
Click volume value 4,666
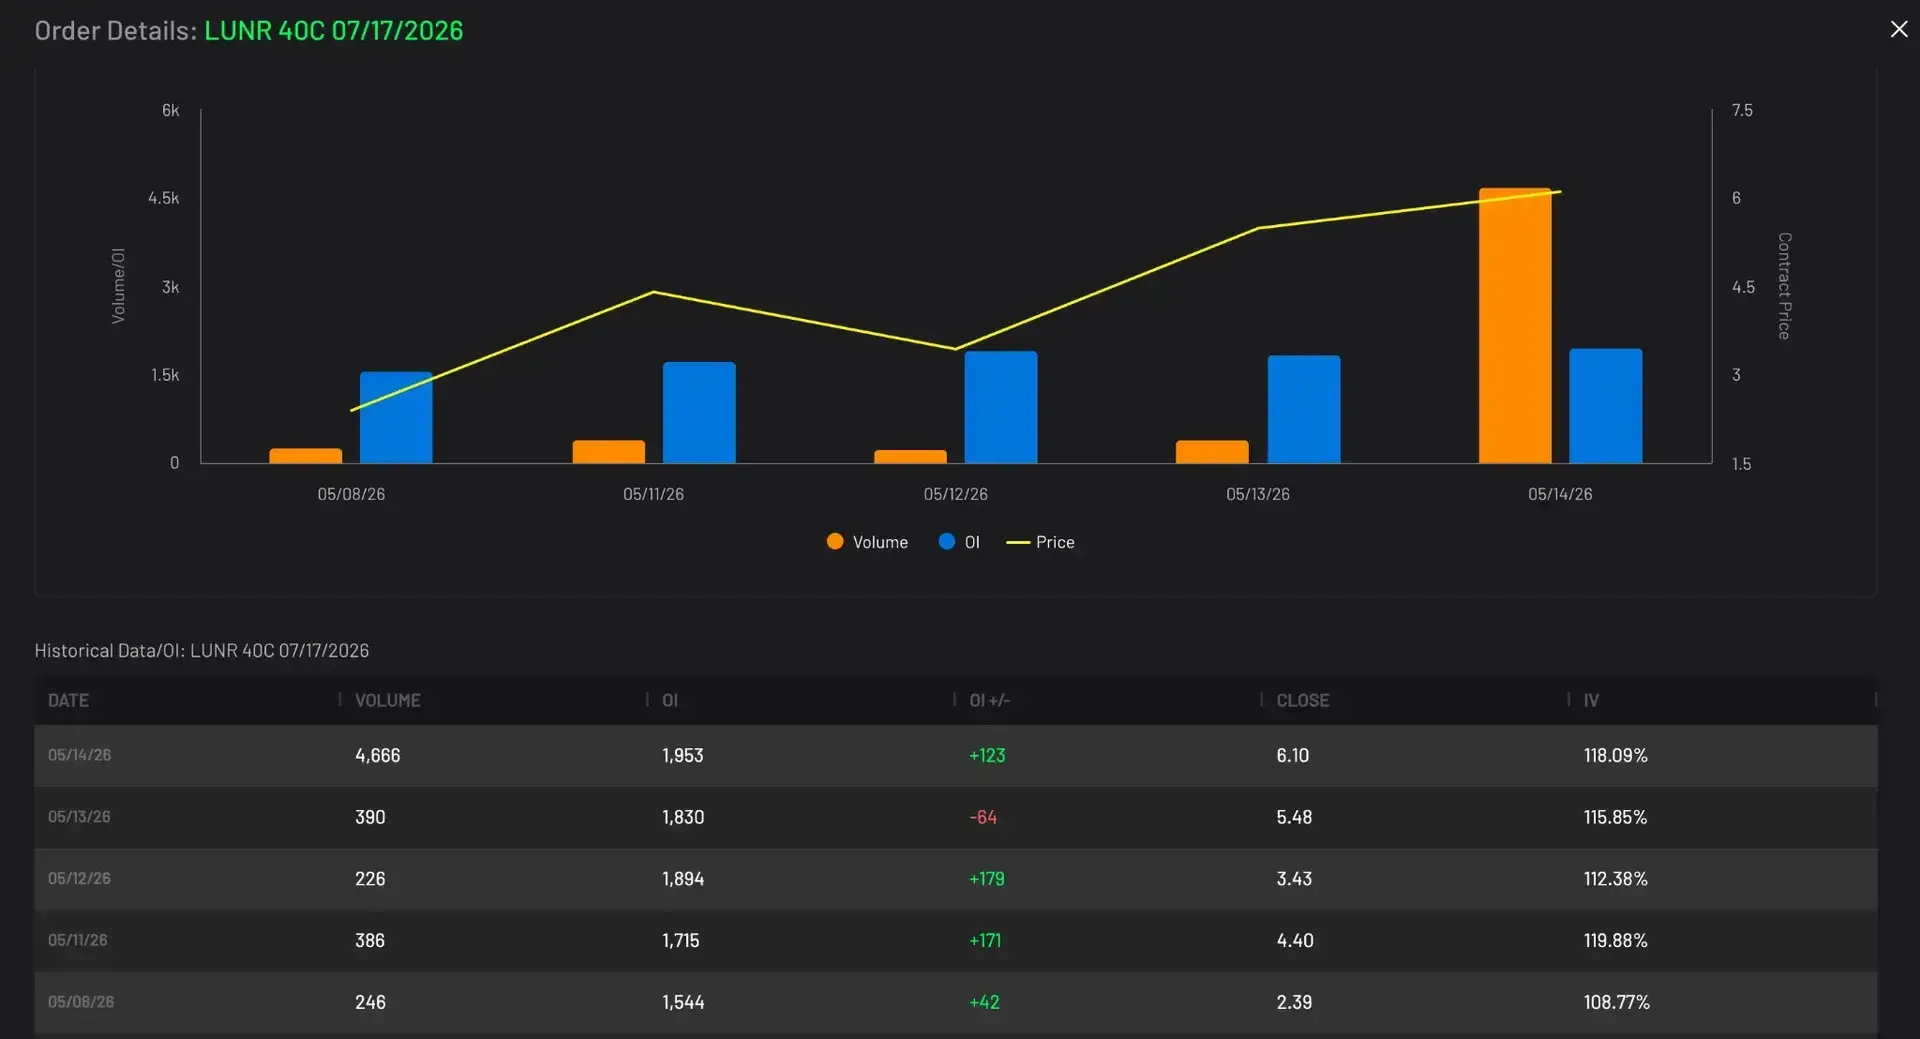(377, 756)
